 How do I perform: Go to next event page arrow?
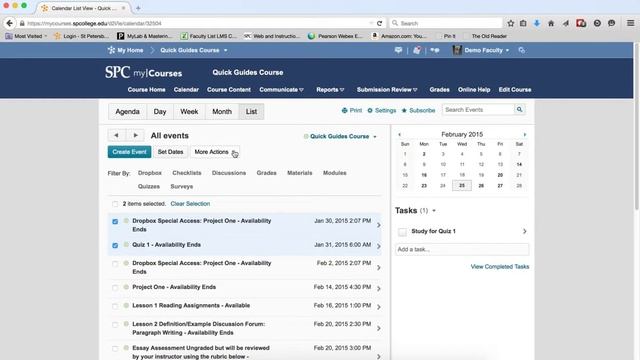(x=136, y=135)
